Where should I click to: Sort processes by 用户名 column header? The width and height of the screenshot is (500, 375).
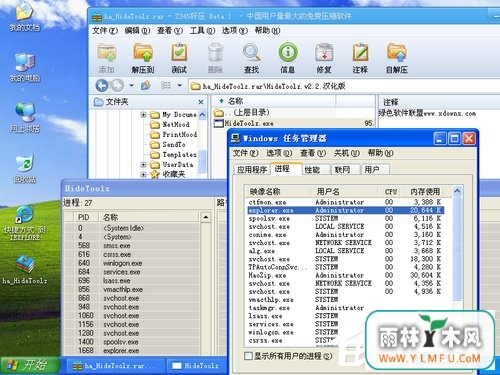[344, 192]
